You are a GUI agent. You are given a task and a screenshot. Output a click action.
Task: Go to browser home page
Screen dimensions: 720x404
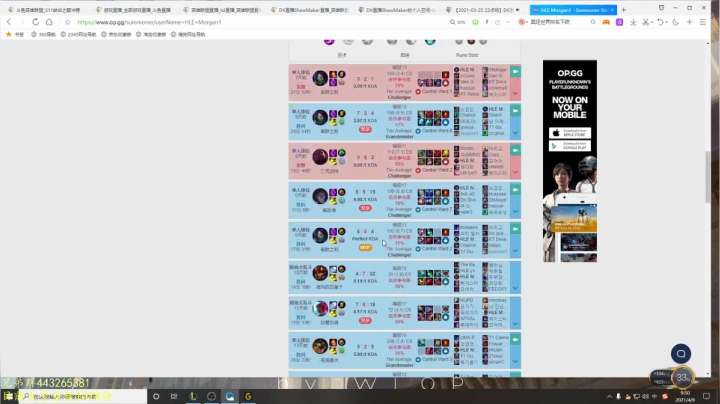[49, 22]
